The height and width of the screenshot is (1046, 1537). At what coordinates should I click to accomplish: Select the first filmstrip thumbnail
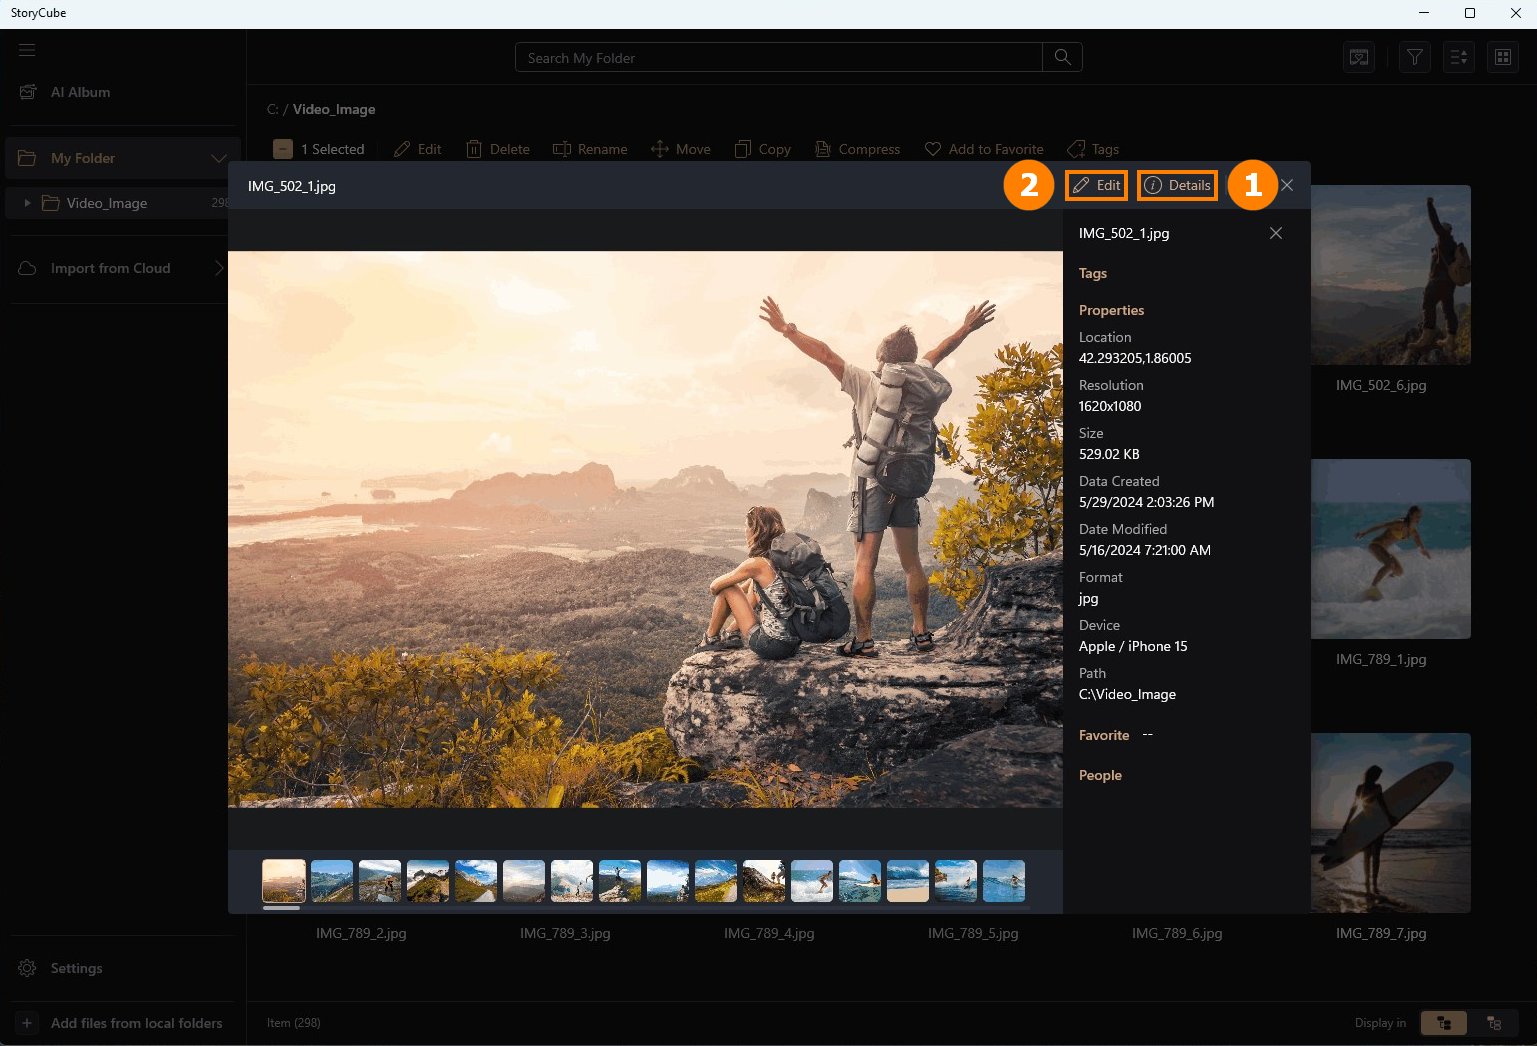coord(284,881)
